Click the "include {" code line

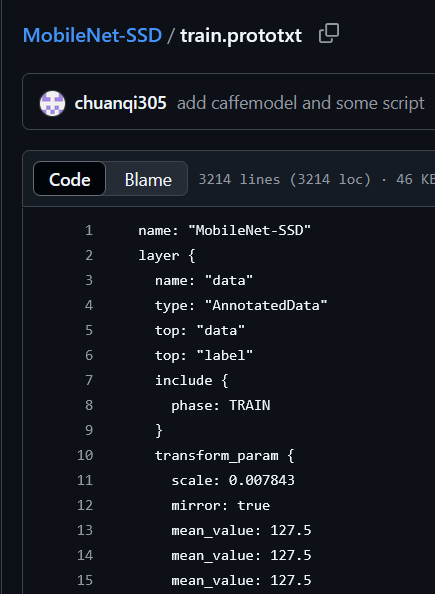(x=192, y=381)
